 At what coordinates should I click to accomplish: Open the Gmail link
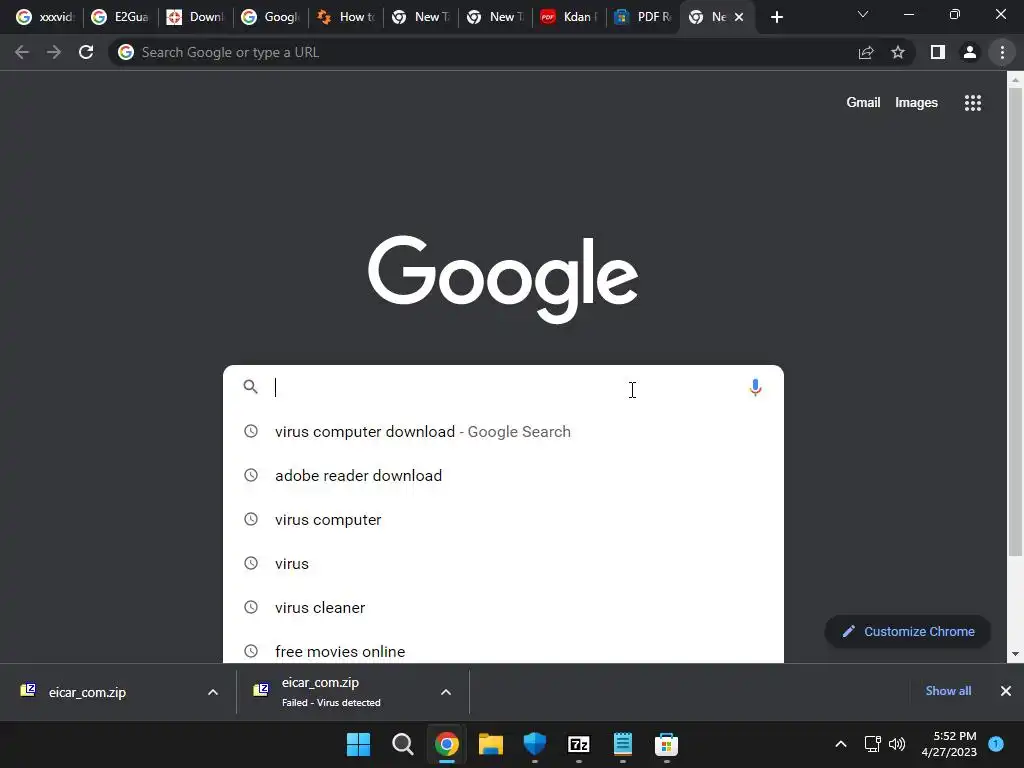pyautogui.click(x=863, y=103)
